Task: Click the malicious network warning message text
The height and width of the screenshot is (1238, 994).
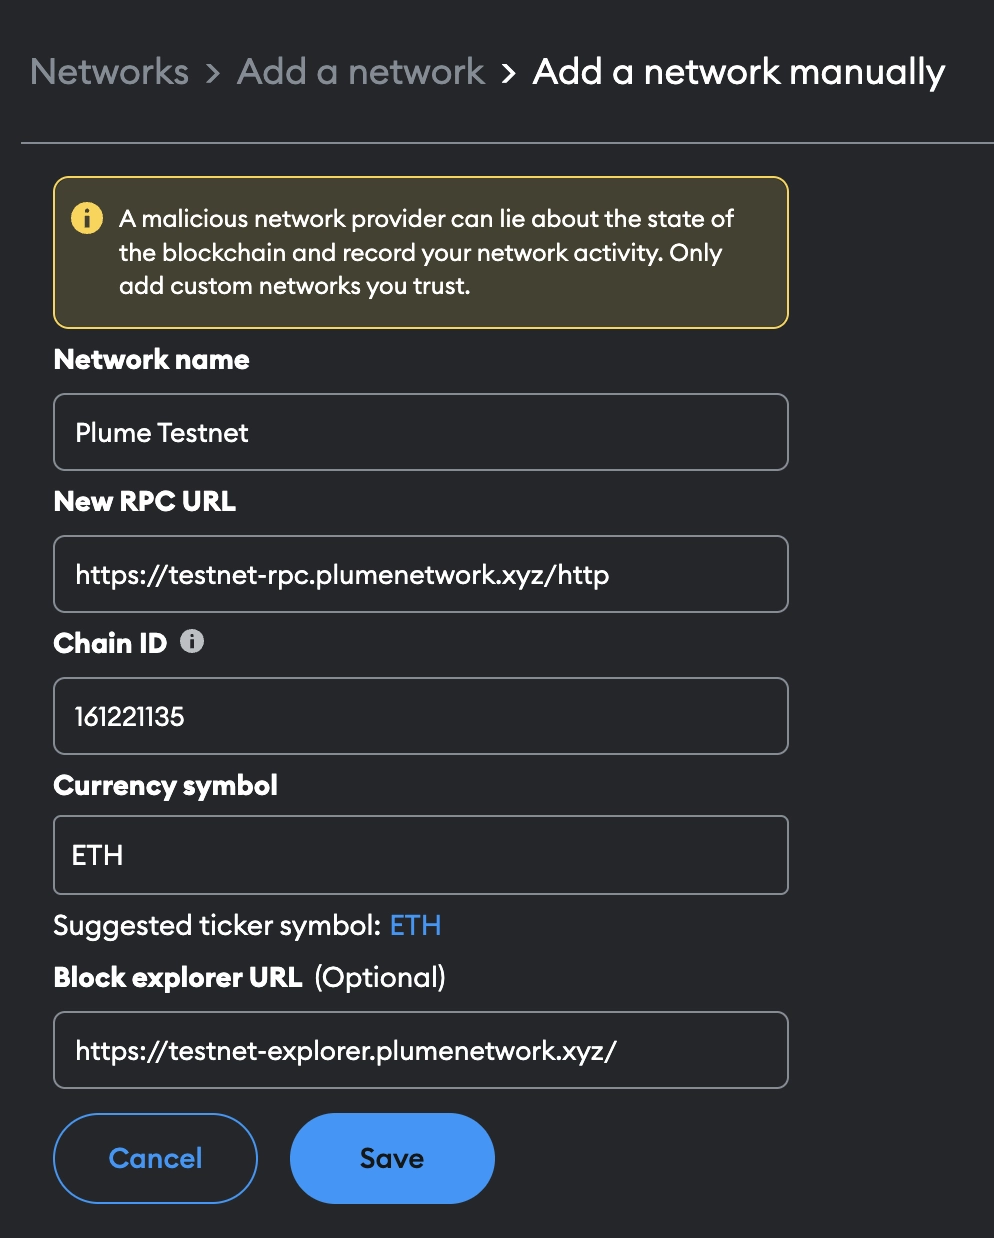Action: pos(425,252)
